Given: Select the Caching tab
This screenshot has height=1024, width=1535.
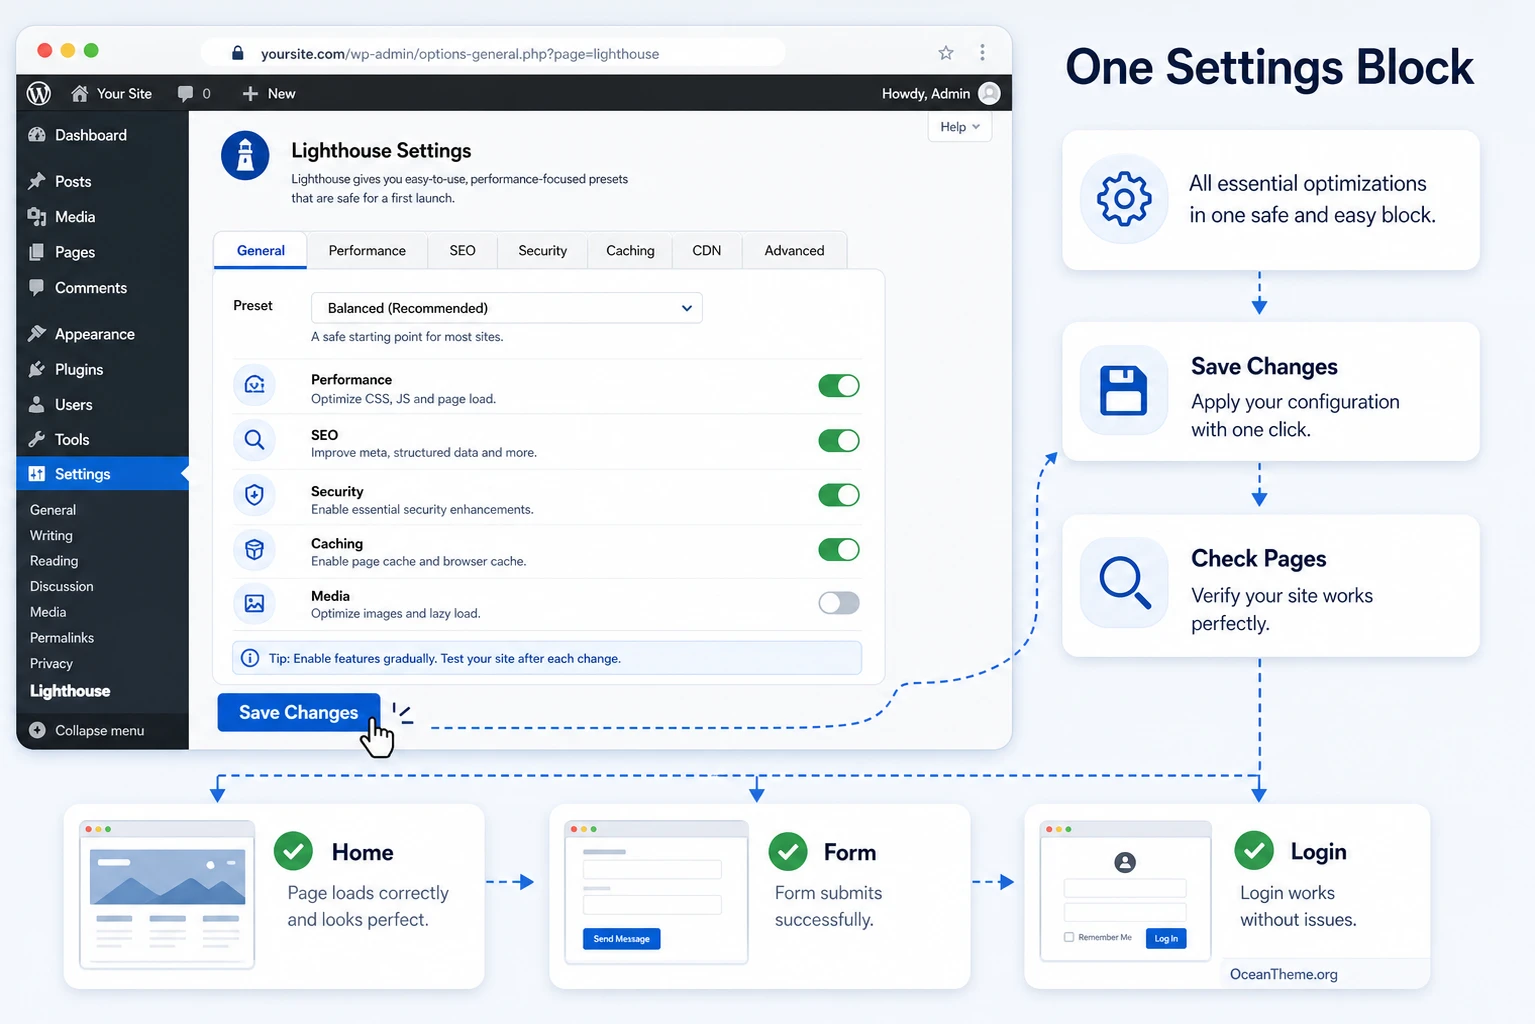Looking at the screenshot, I should 630,250.
